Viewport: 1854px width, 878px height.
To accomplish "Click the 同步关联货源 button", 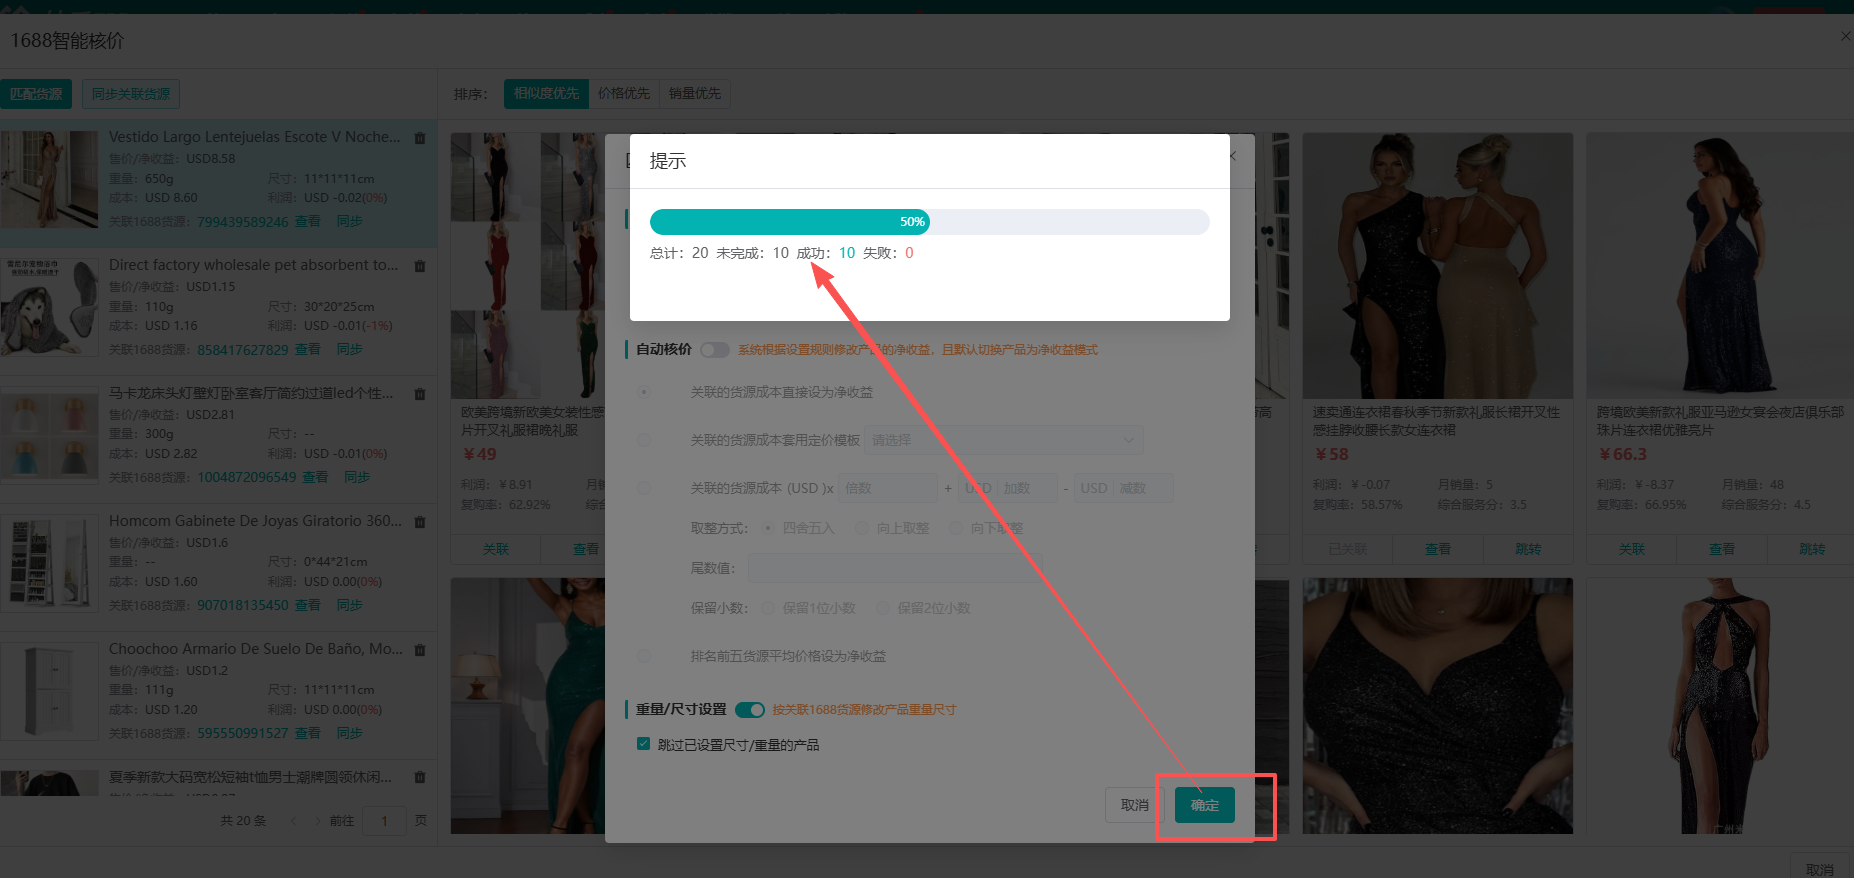I will coord(131,94).
